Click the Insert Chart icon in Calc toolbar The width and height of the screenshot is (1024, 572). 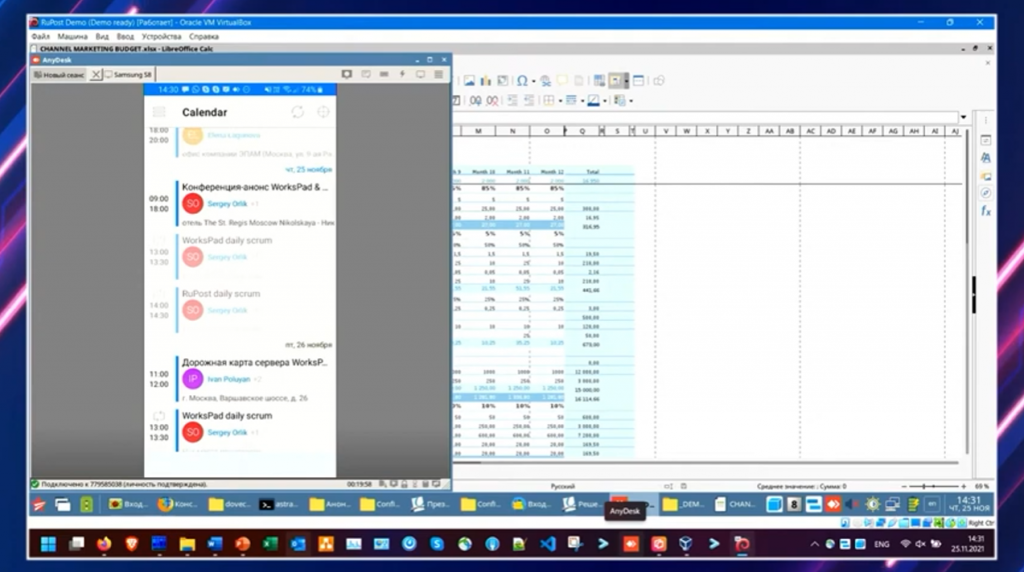click(486, 81)
